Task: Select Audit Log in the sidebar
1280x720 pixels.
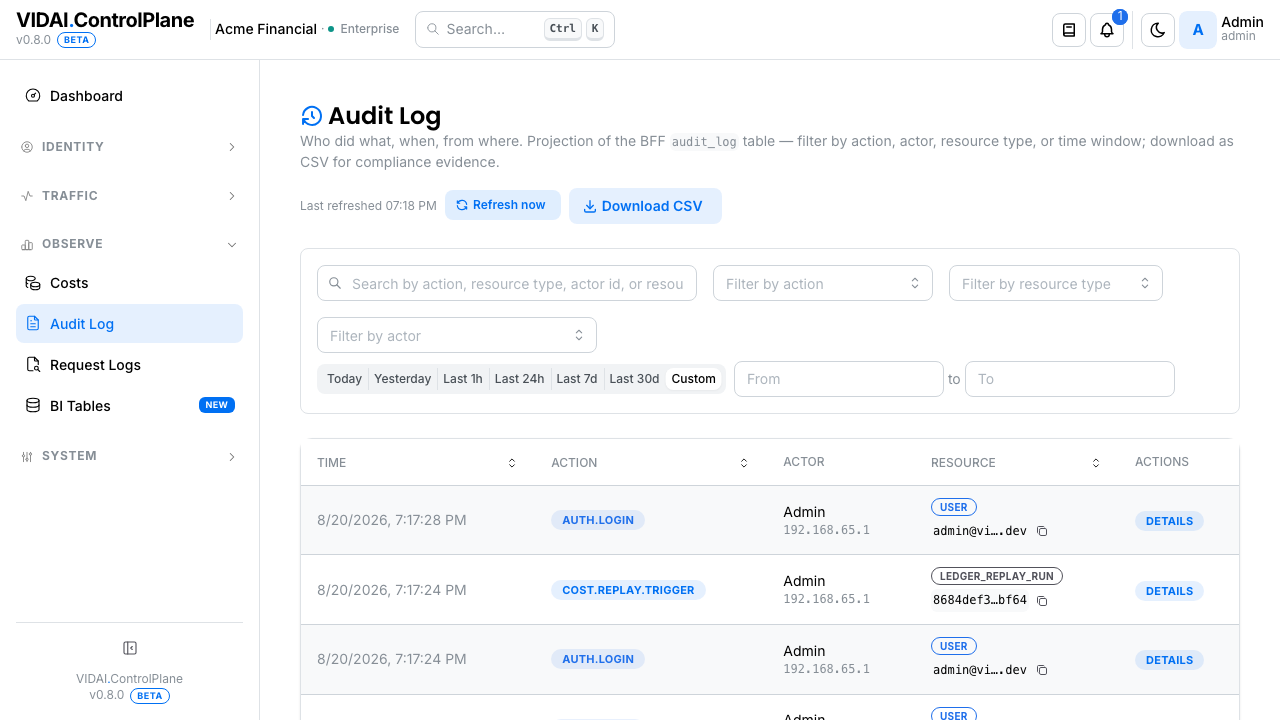Action: point(129,324)
